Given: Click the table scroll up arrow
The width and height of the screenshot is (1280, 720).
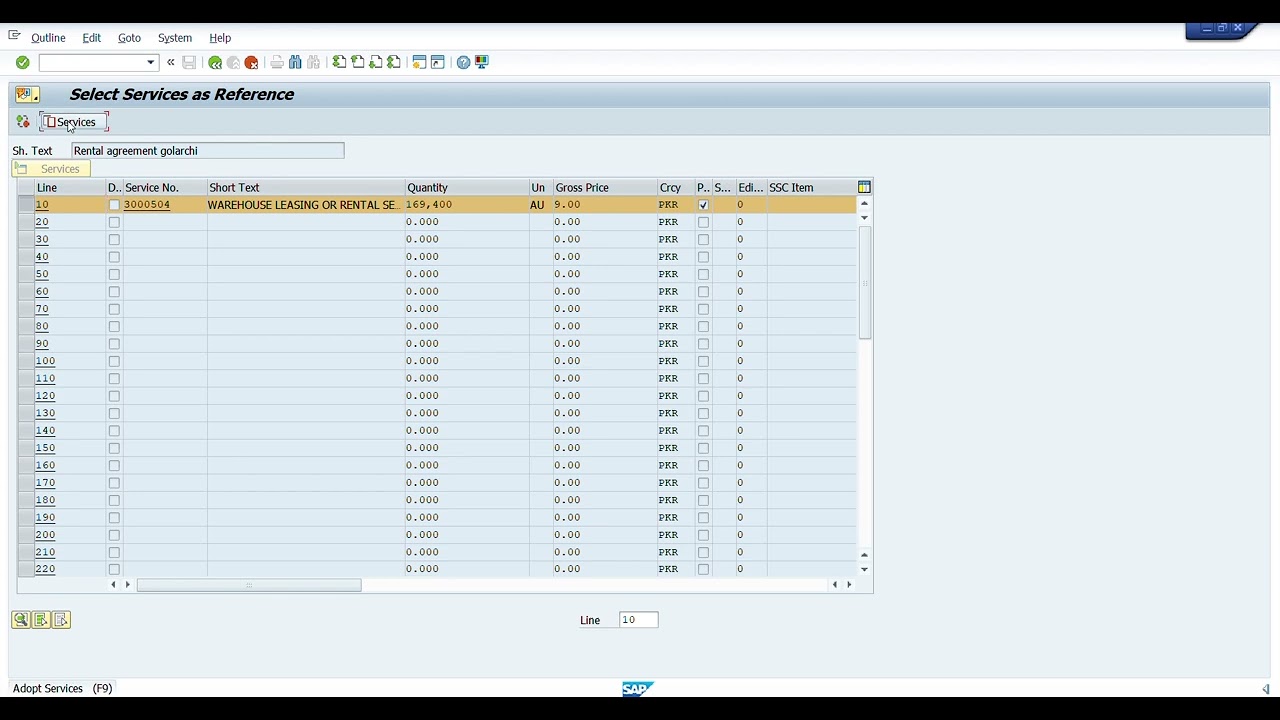Looking at the screenshot, I should coord(864,203).
